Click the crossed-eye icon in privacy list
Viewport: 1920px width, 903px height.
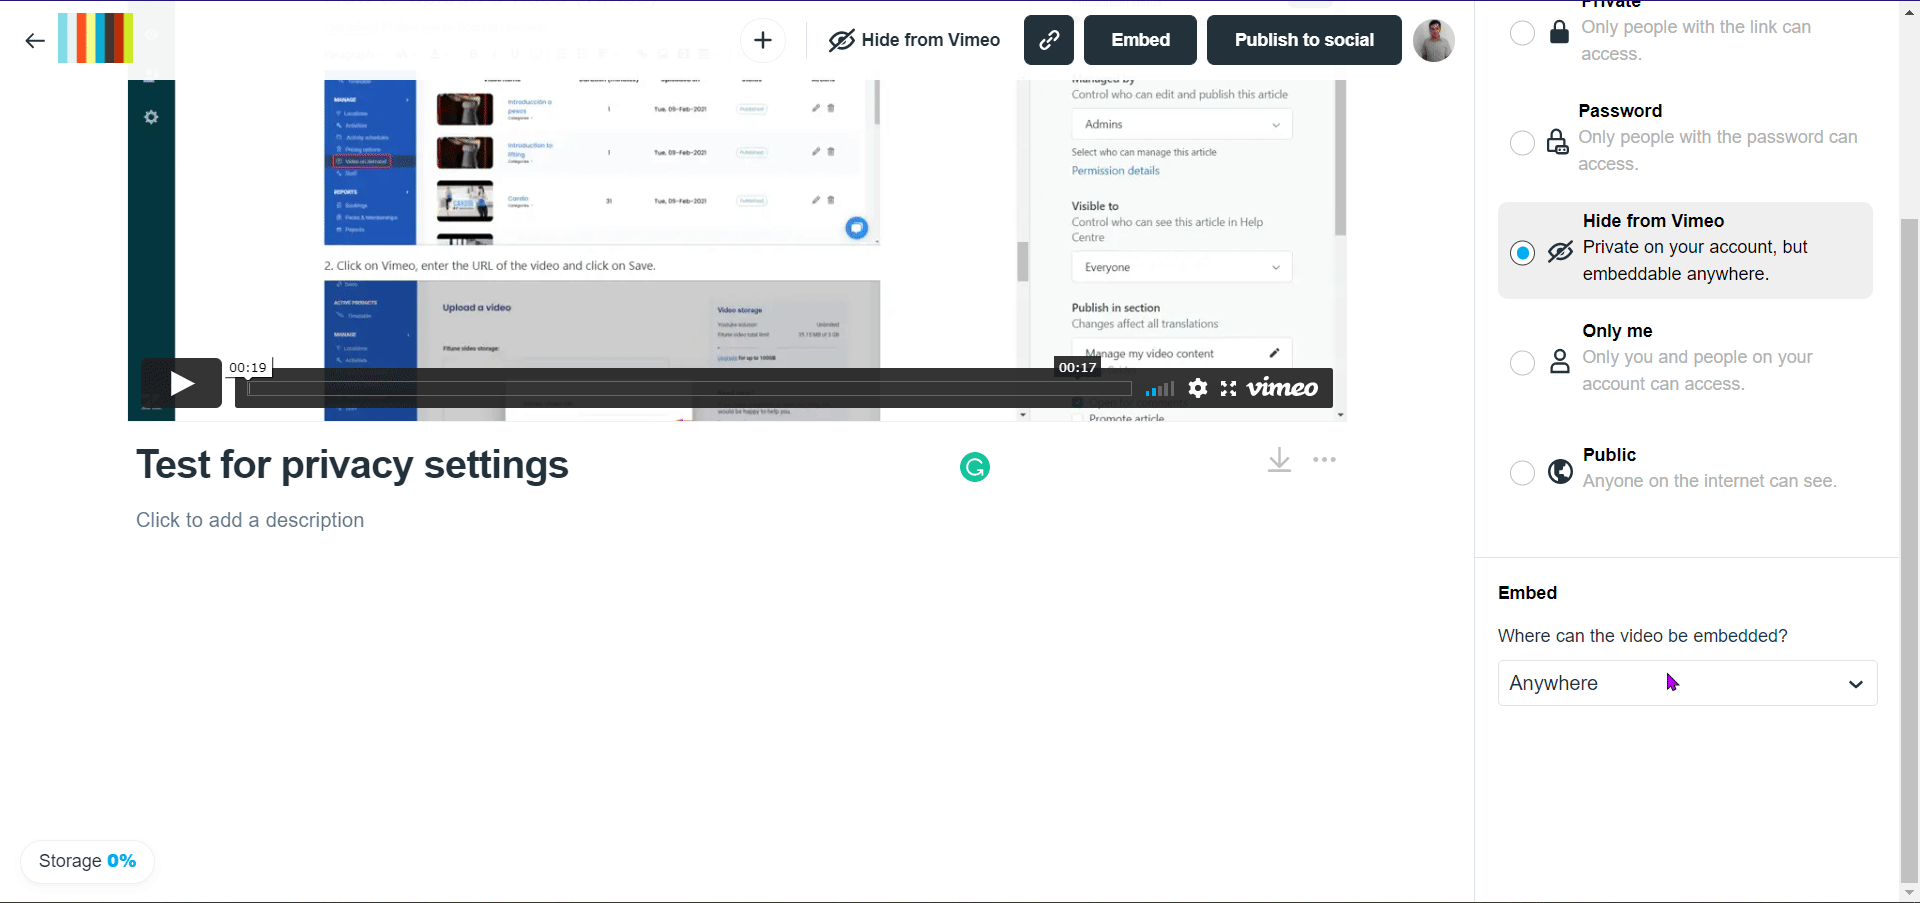[x=1560, y=252]
